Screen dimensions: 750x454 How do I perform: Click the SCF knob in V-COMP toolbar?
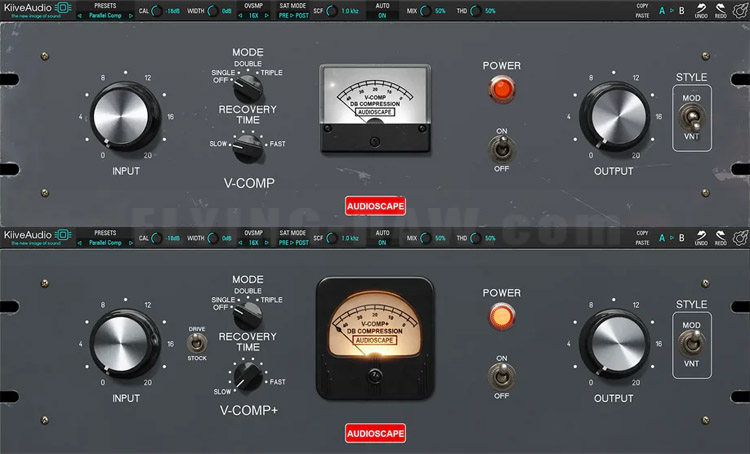(332, 11)
